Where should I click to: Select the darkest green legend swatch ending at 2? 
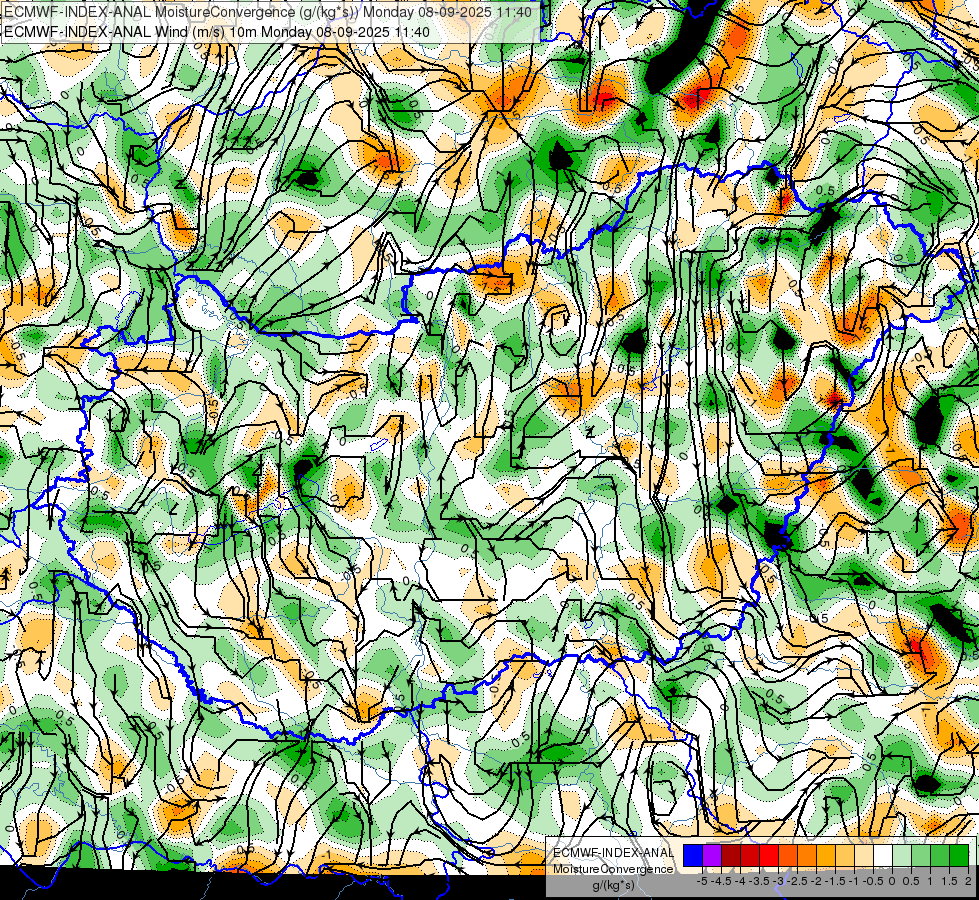click(959, 855)
